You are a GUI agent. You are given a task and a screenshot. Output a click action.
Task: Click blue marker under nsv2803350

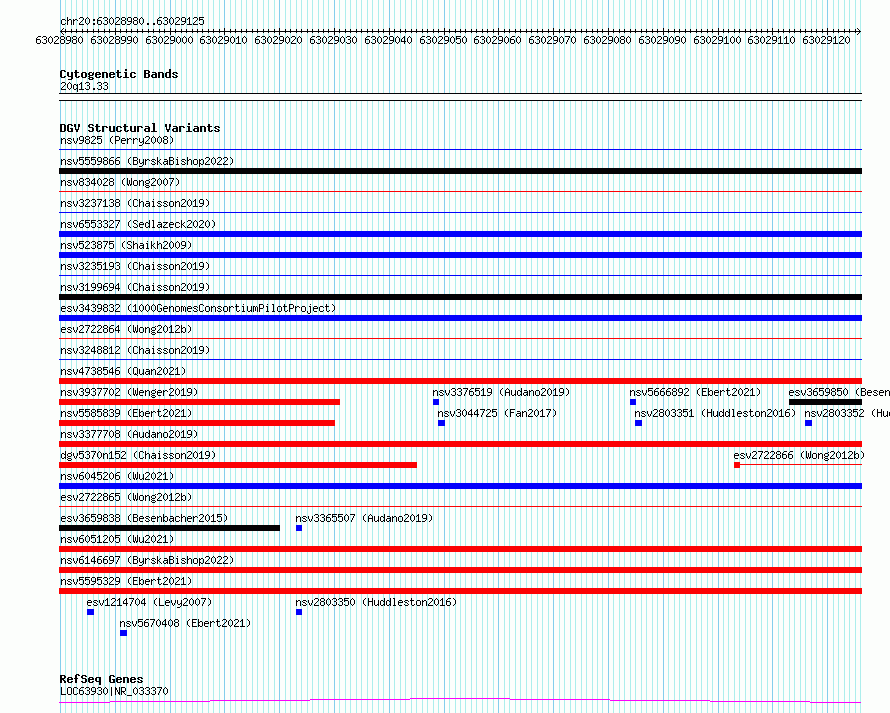coord(299,612)
